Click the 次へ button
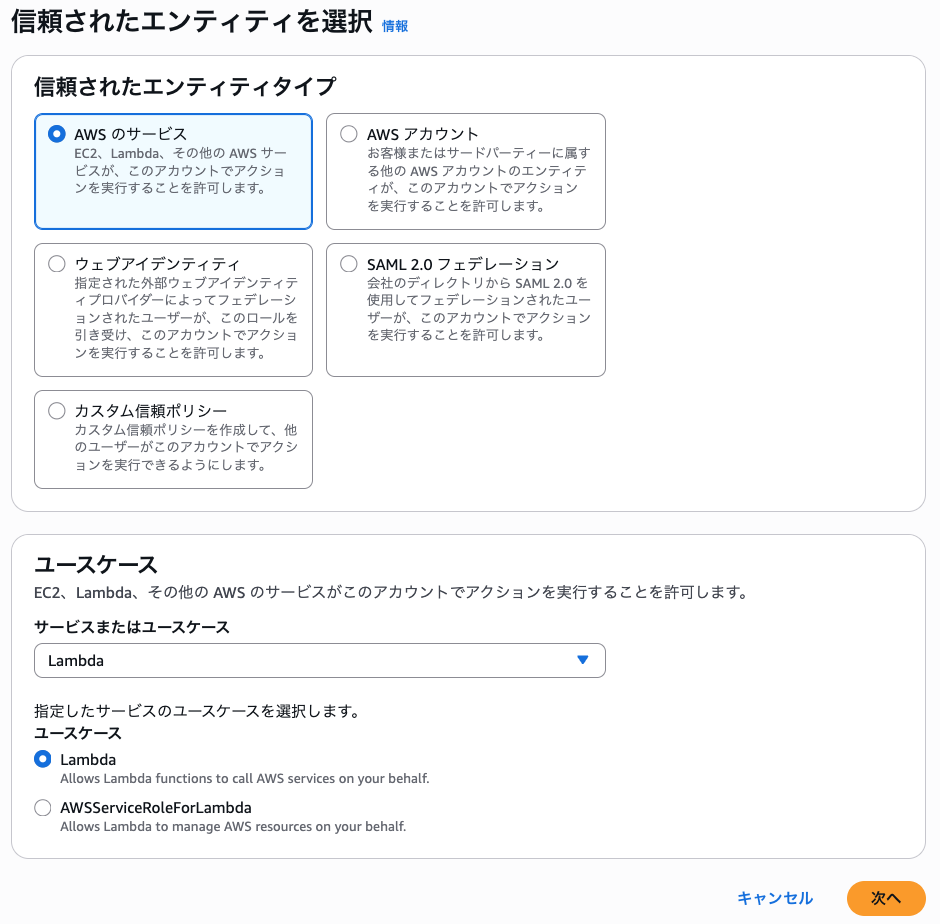The image size is (940, 924). pyautogui.click(x=886, y=898)
